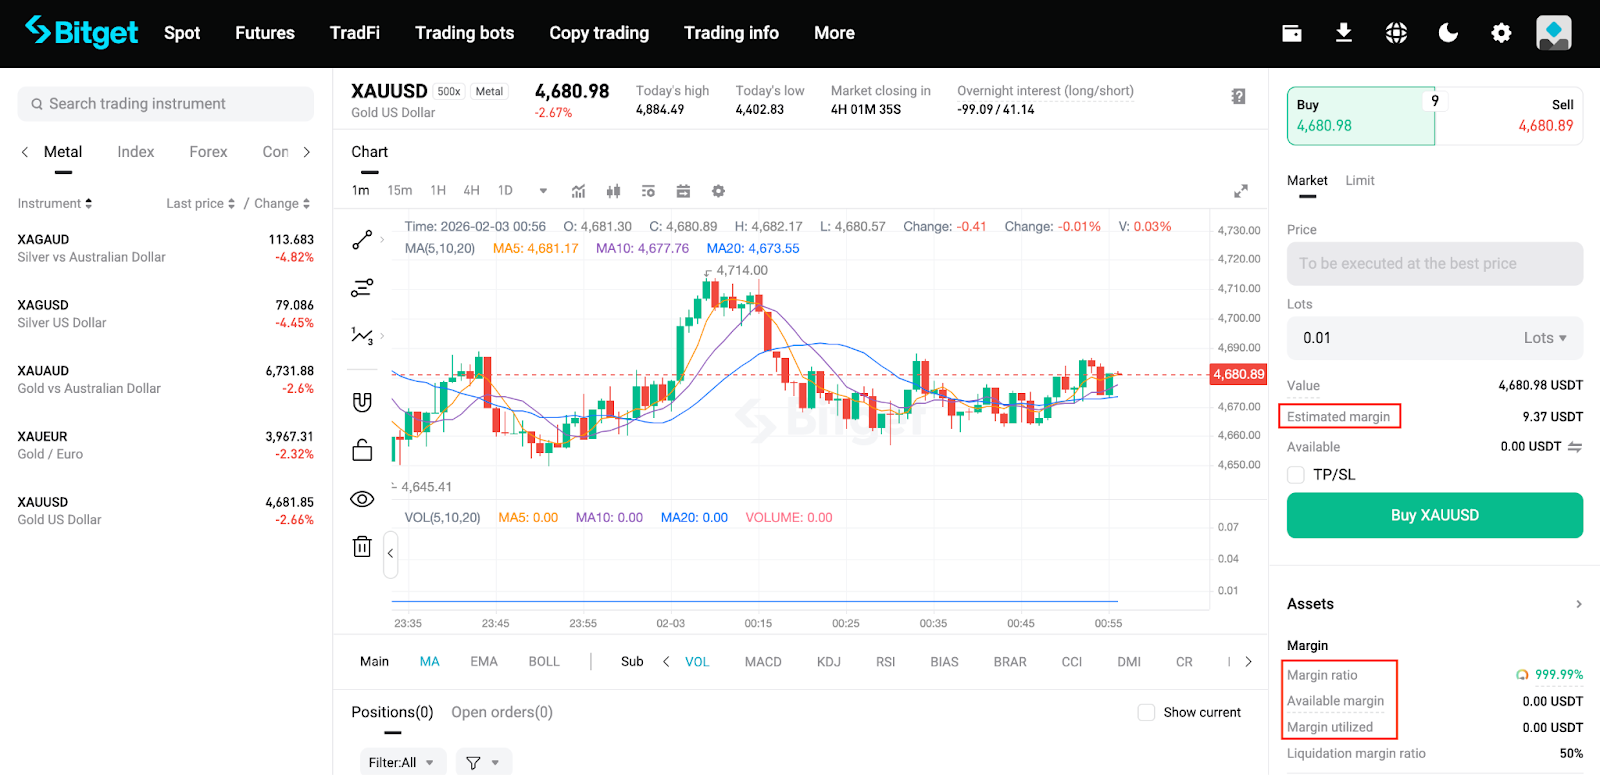Click the transfer icon beside Available
This screenshot has height=775, width=1600.
(x=1575, y=447)
